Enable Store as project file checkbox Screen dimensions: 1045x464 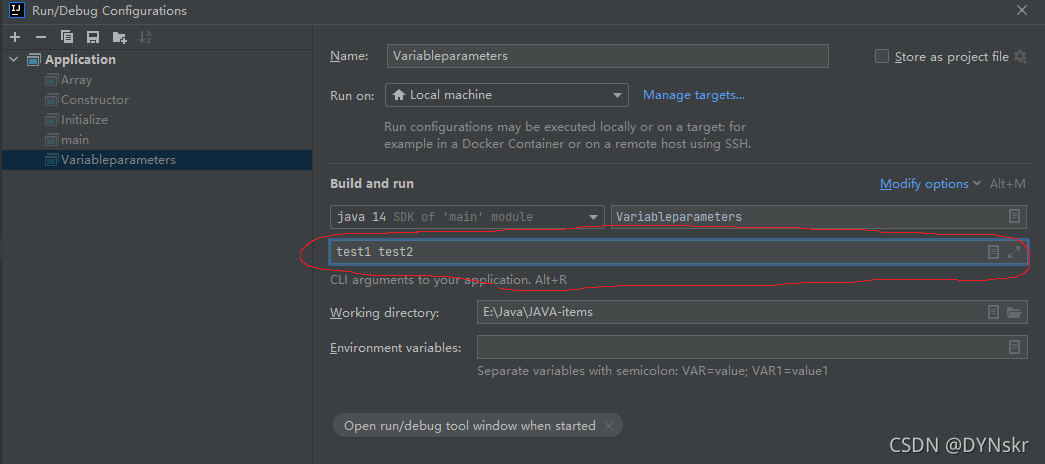click(x=882, y=57)
